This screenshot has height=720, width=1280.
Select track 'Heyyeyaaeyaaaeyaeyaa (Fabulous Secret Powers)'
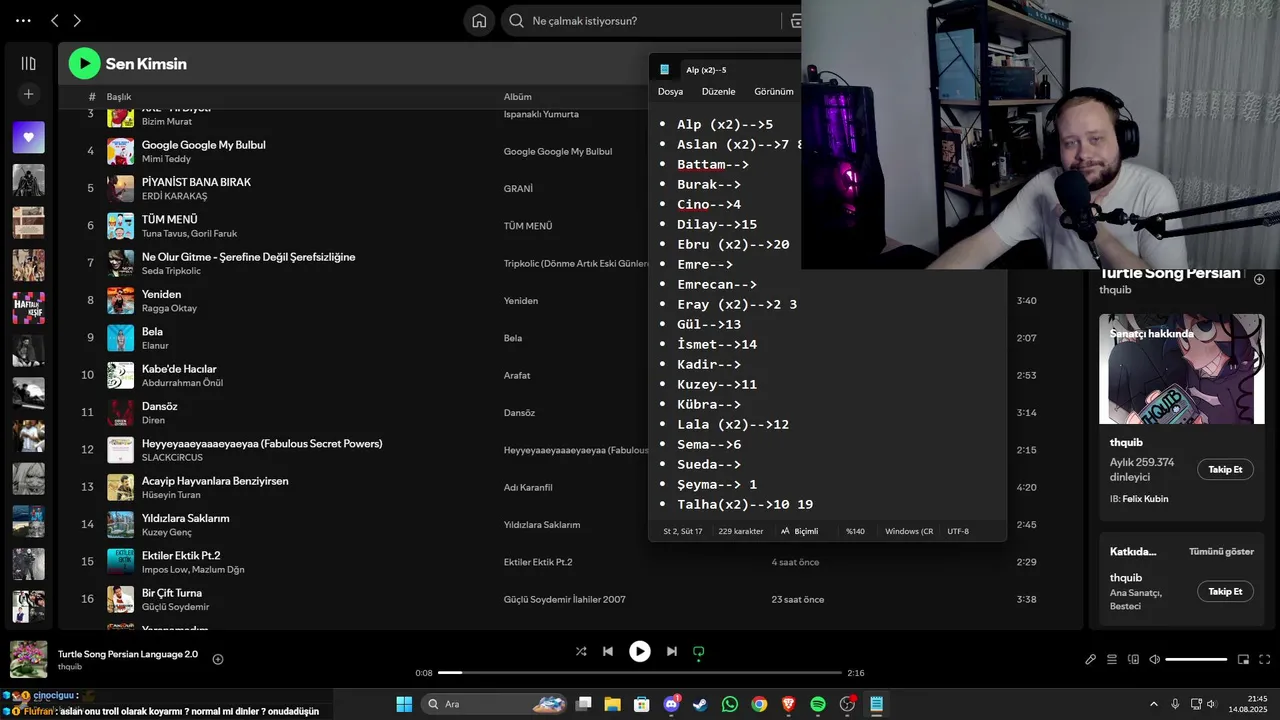coord(262,443)
